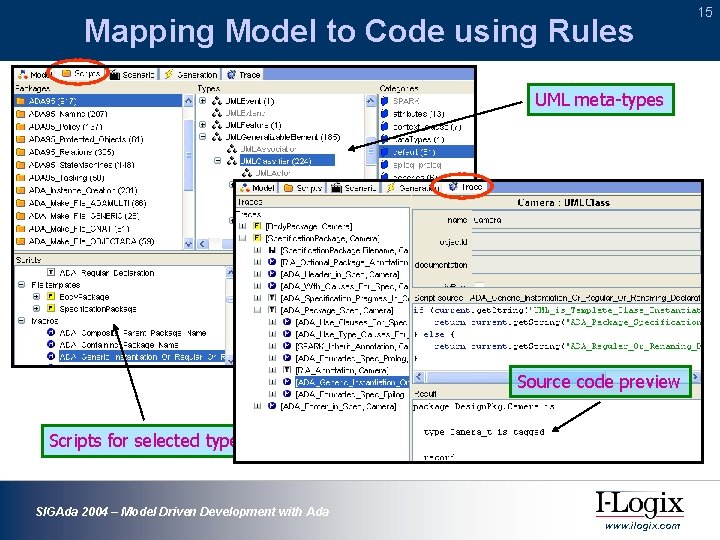The image size is (720, 540).
Task: Click the documentation field
Action: (x=585, y=264)
